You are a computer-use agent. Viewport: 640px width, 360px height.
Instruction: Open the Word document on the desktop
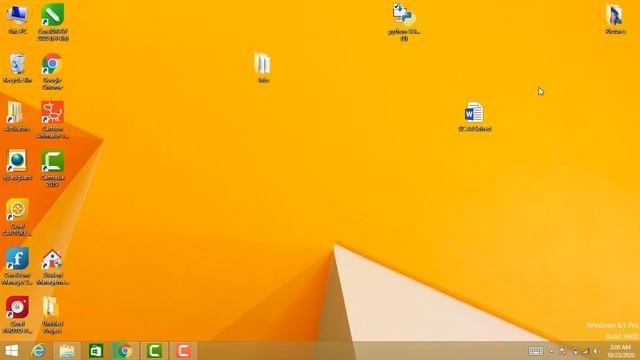474,116
